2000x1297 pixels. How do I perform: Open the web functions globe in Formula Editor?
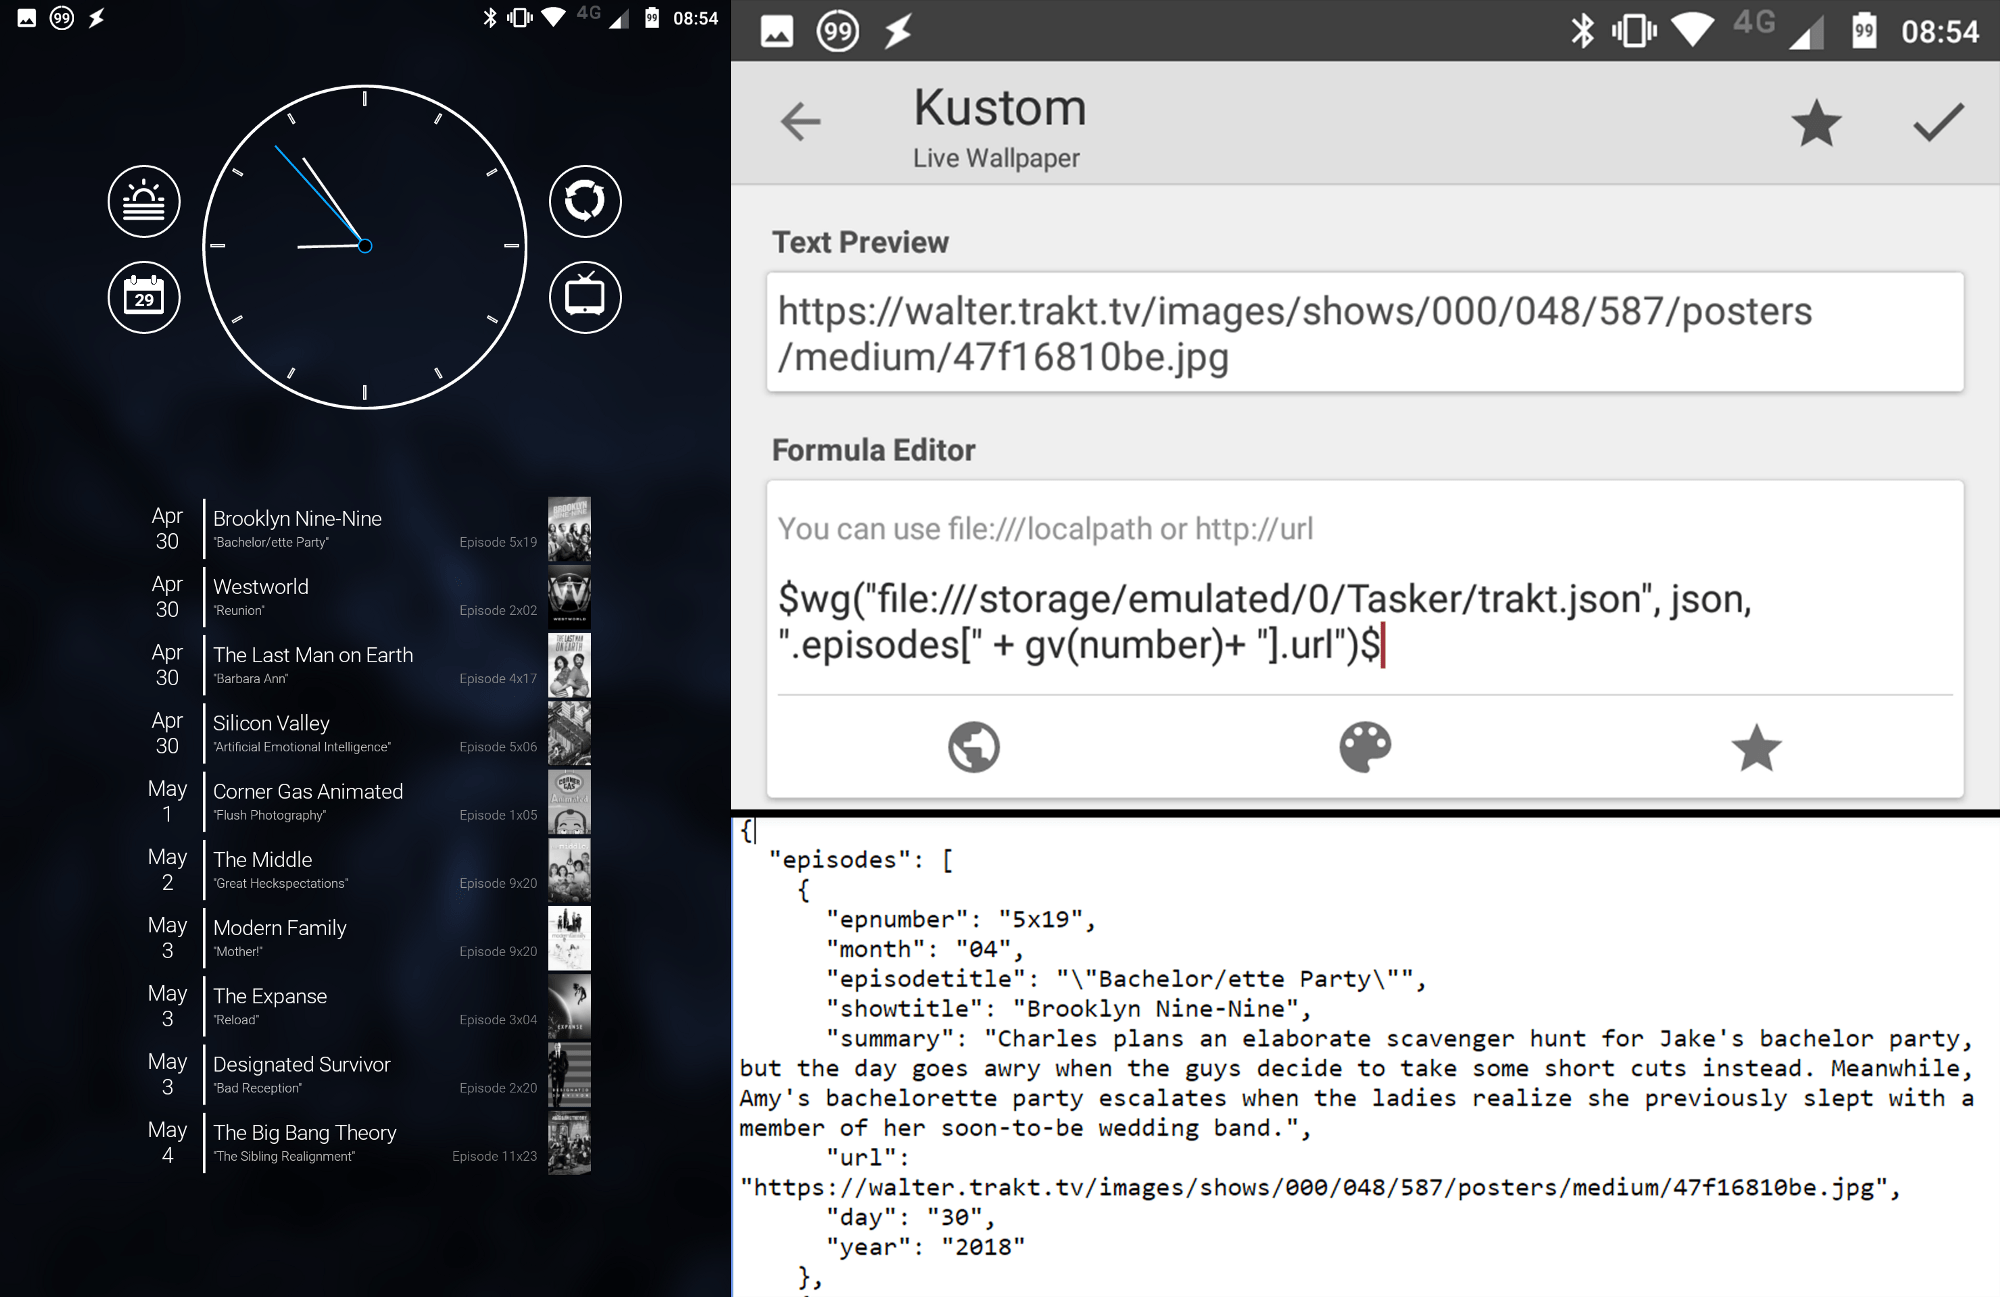pyautogui.click(x=972, y=746)
